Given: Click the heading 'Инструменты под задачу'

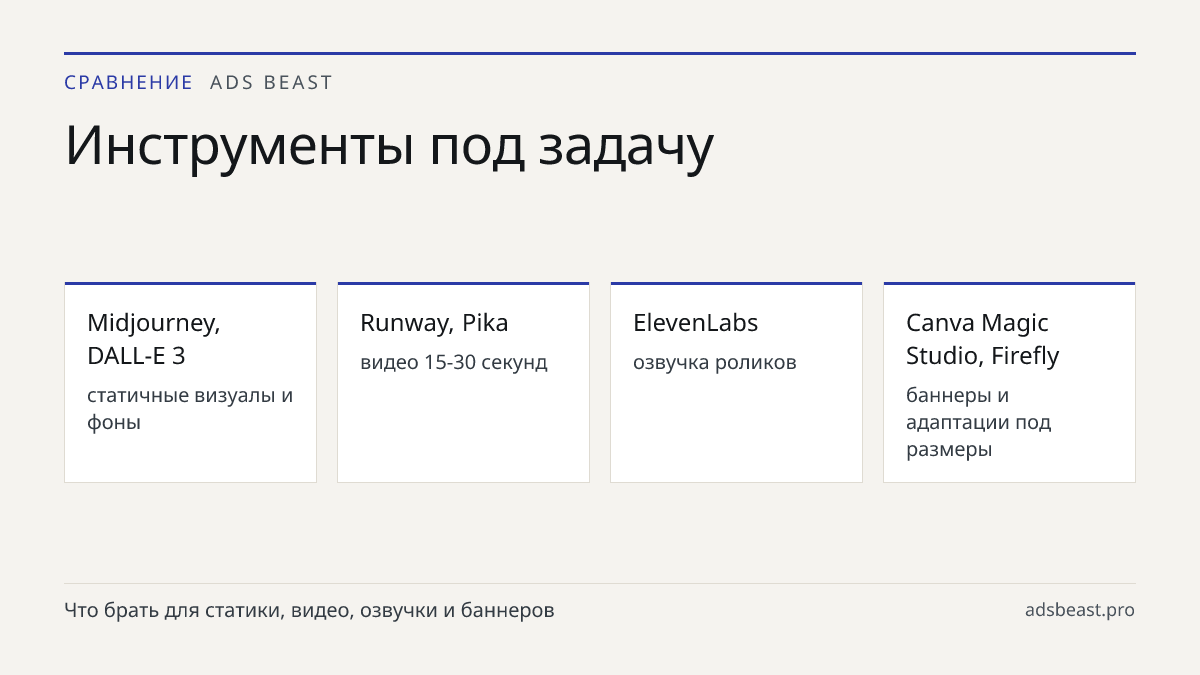Looking at the screenshot, I should (389, 145).
